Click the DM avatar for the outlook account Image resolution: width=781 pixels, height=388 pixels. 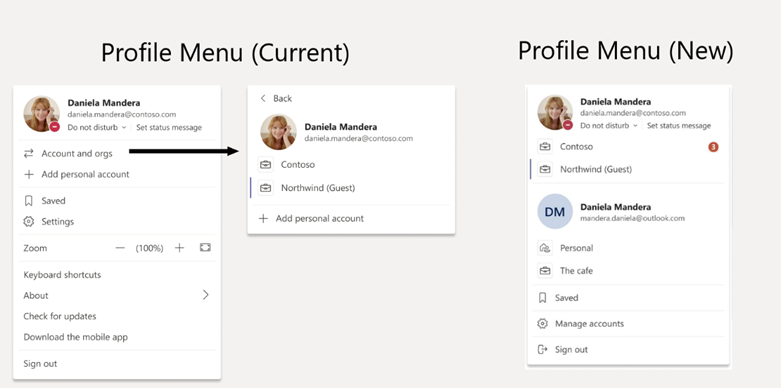[x=555, y=212]
